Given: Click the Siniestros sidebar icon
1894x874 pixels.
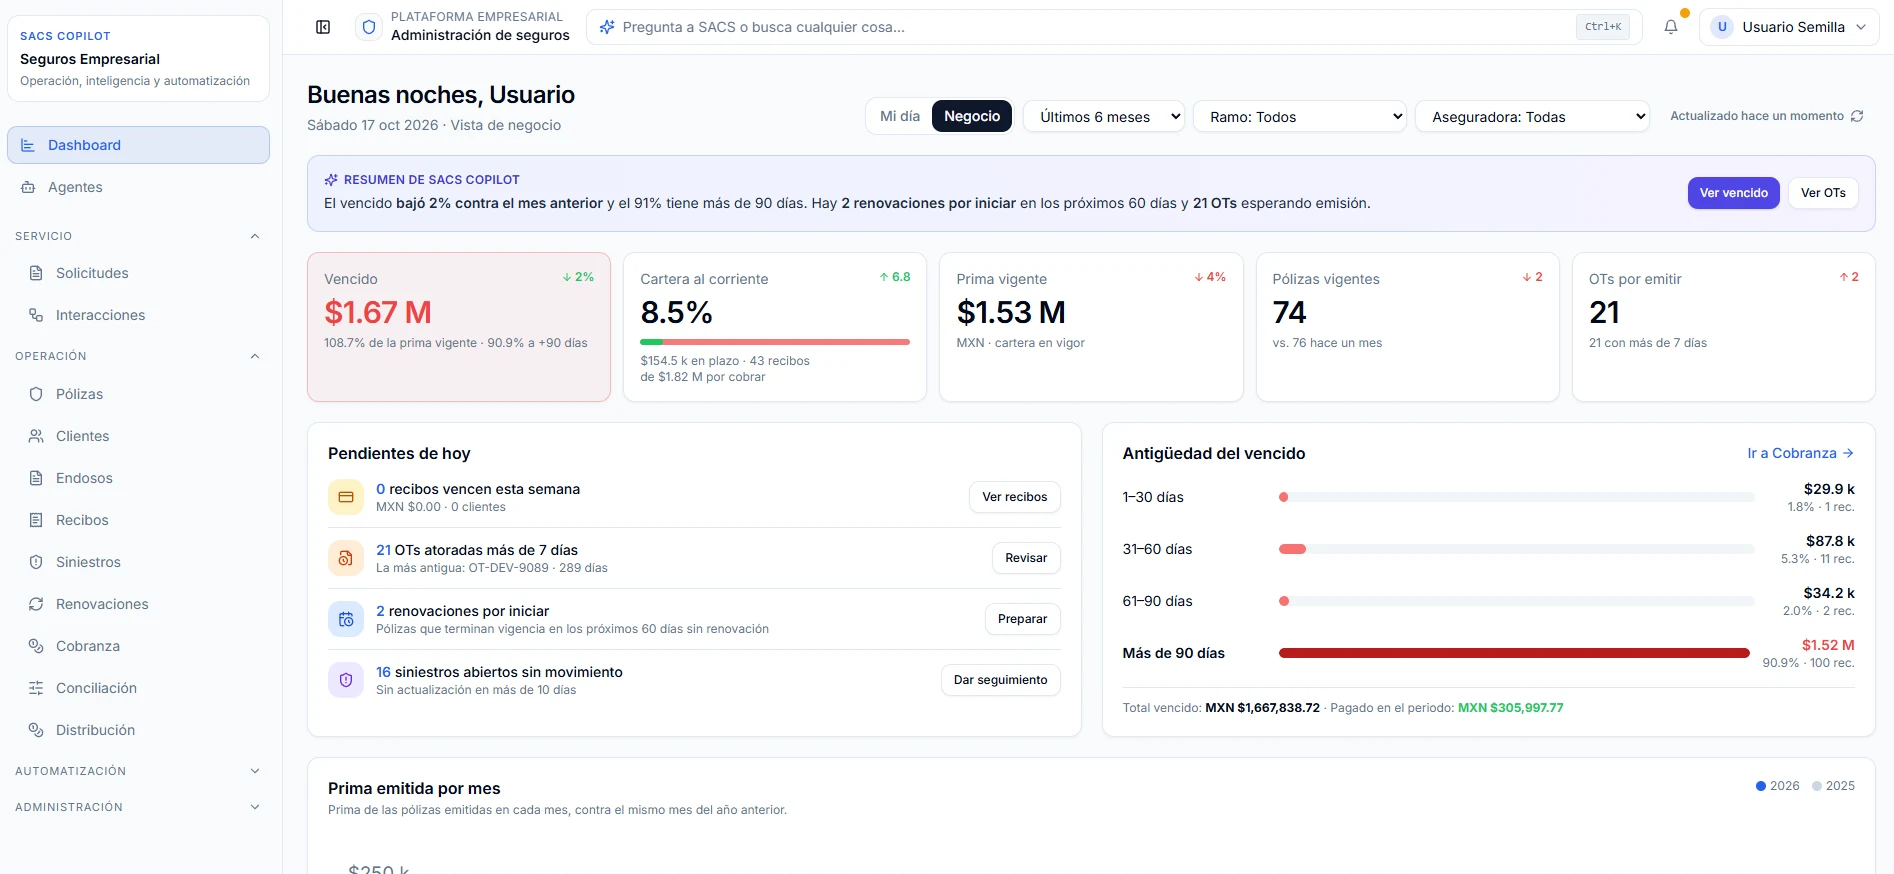Looking at the screenshot, I should pos(36,562).
